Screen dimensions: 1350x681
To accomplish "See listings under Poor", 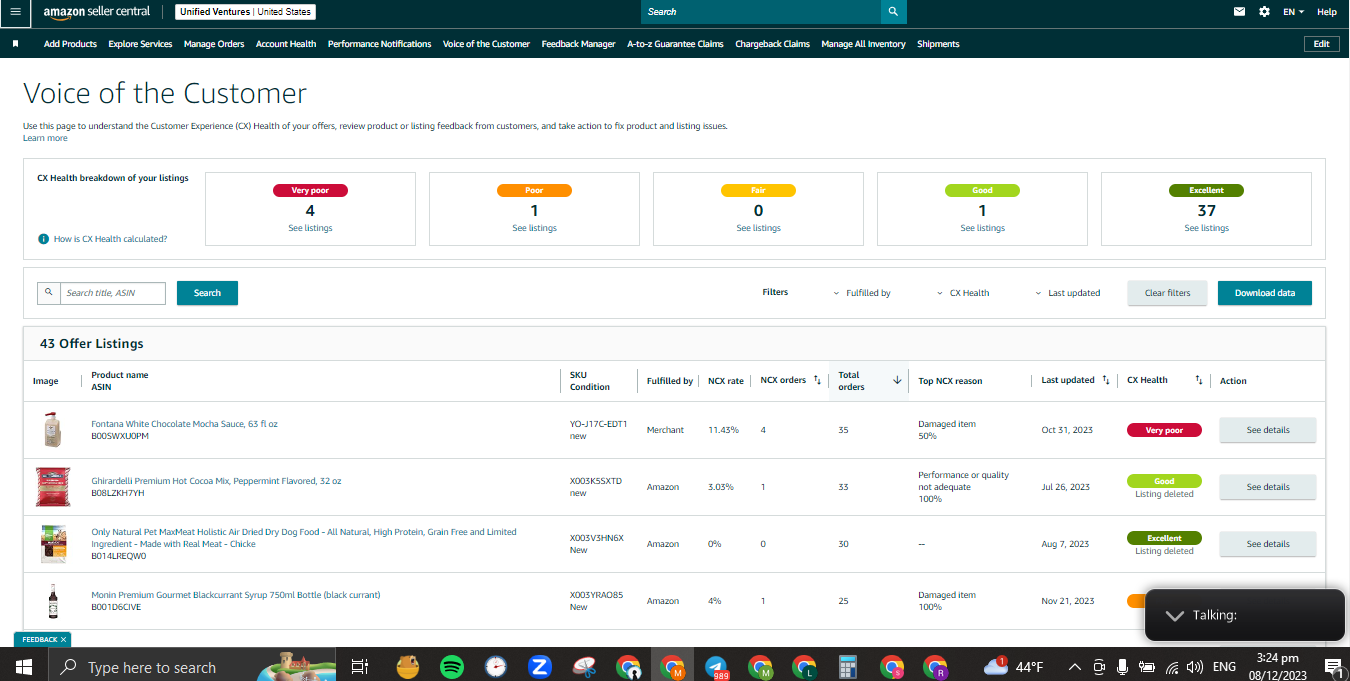I will (534, 228).
